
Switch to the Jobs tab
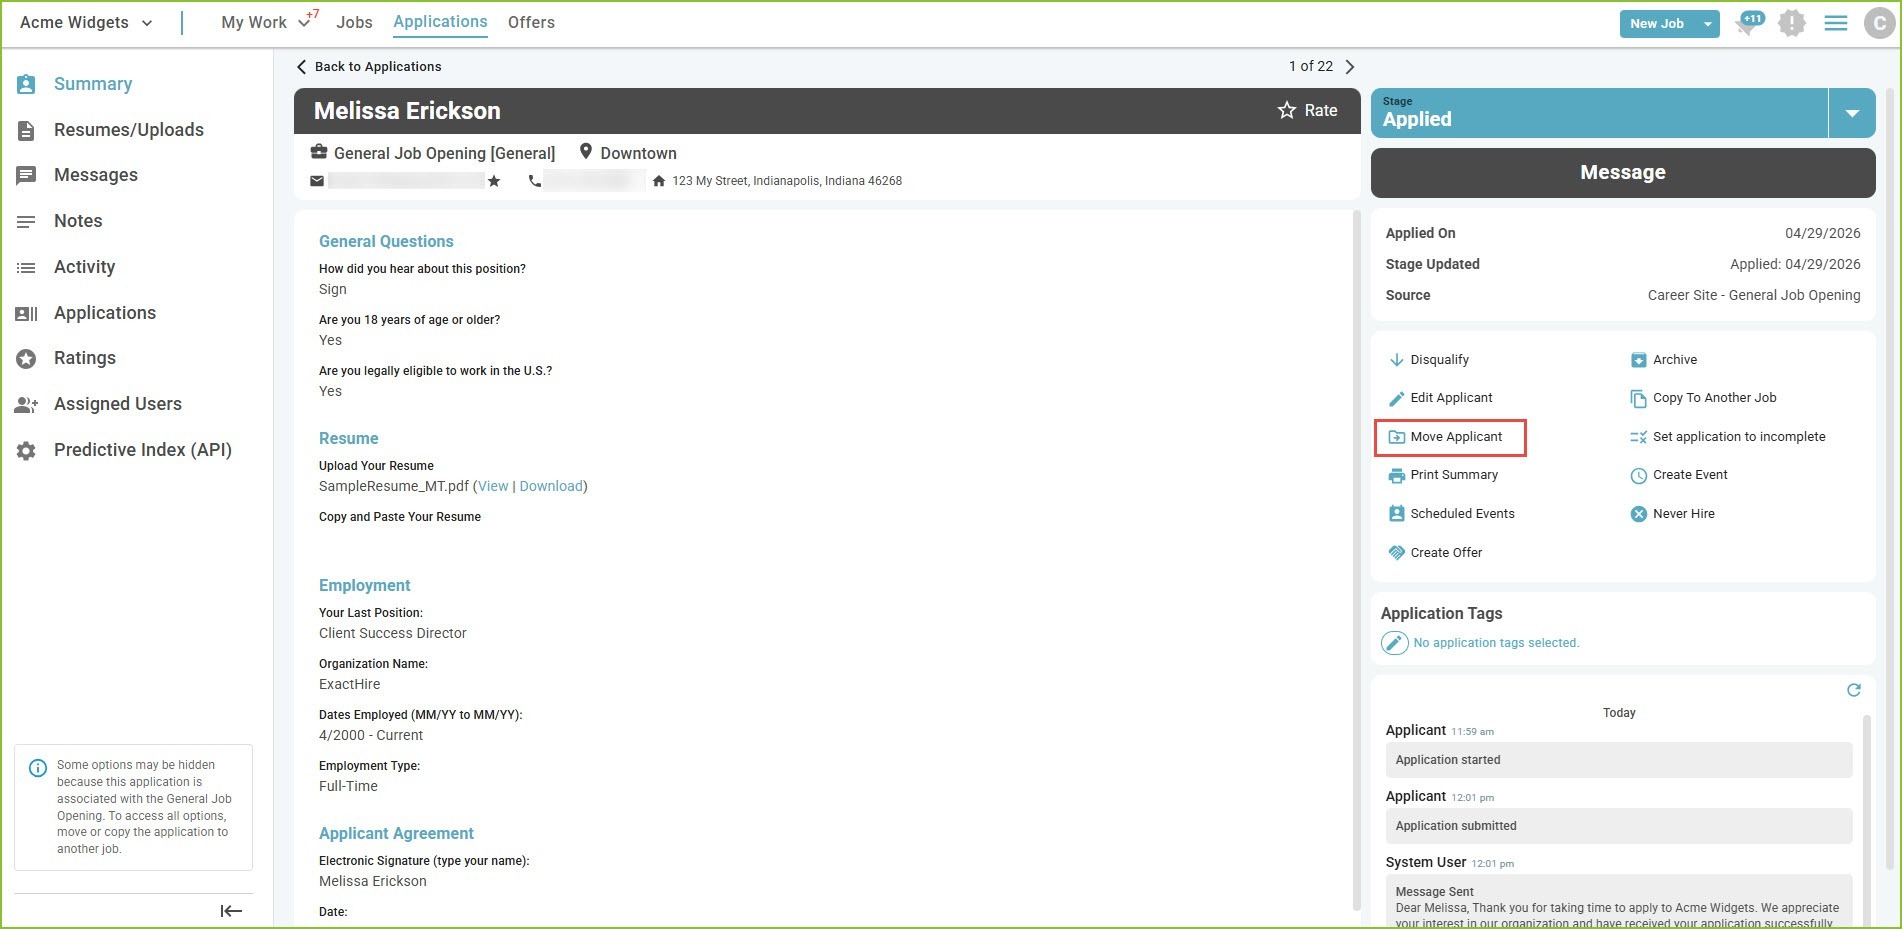(x=354, y=22)
